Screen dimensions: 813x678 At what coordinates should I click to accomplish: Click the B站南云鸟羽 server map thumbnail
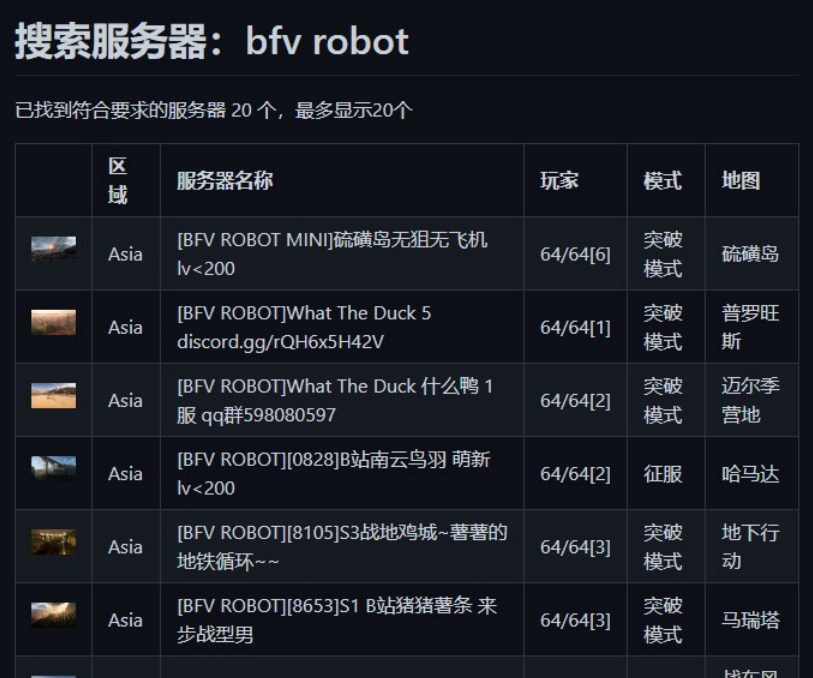[53, 469]
